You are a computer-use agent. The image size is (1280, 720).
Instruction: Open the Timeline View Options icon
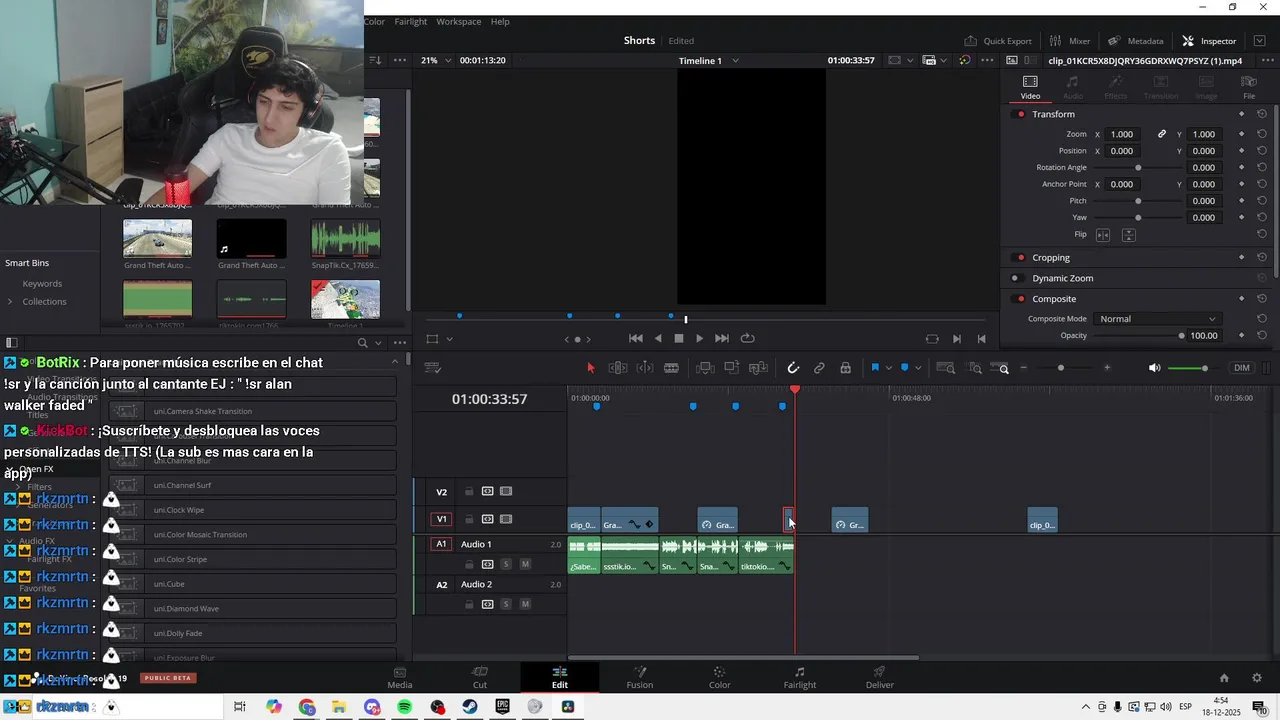[433, 368]
